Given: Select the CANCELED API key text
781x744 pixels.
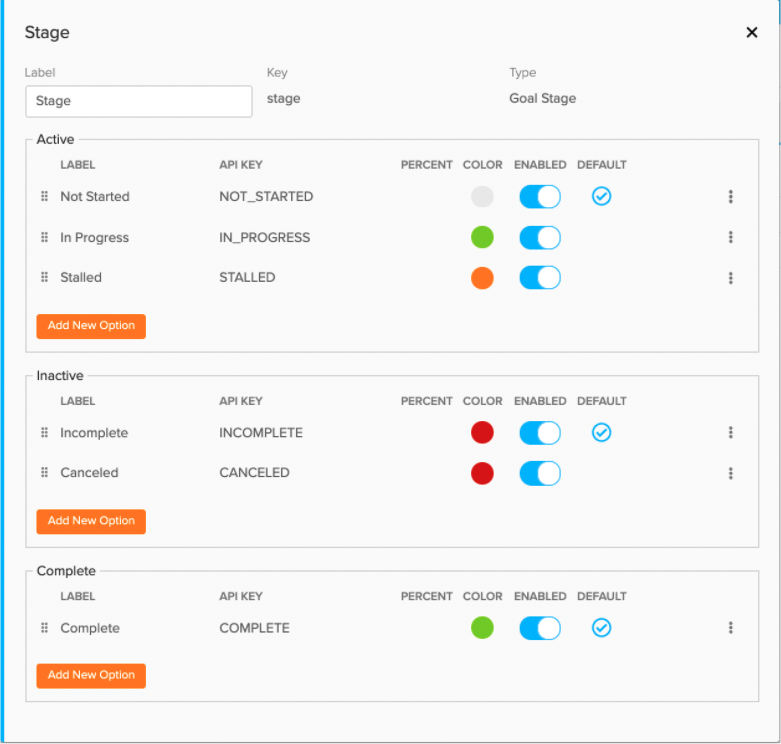Looking at the screenshot, I should (254, 472).
